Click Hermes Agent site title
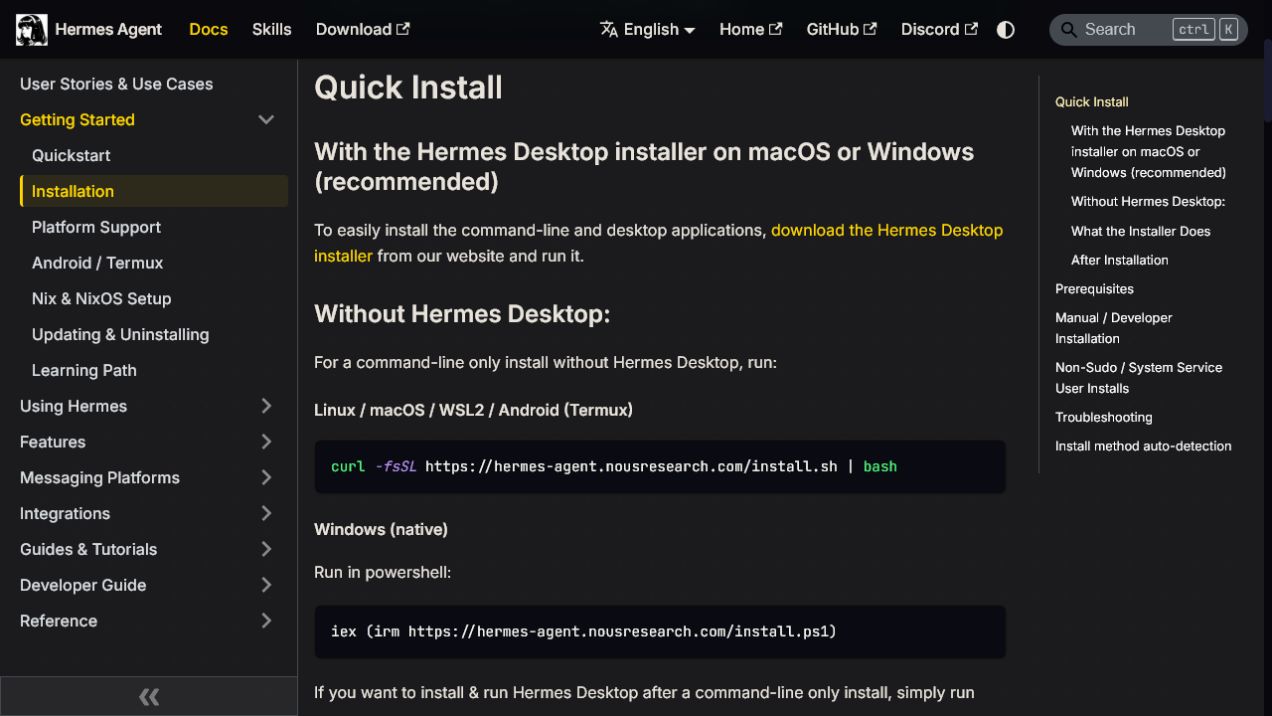The height and width of the screenshot is (716, 1272). pyautogui.click(x=108, y=29)
